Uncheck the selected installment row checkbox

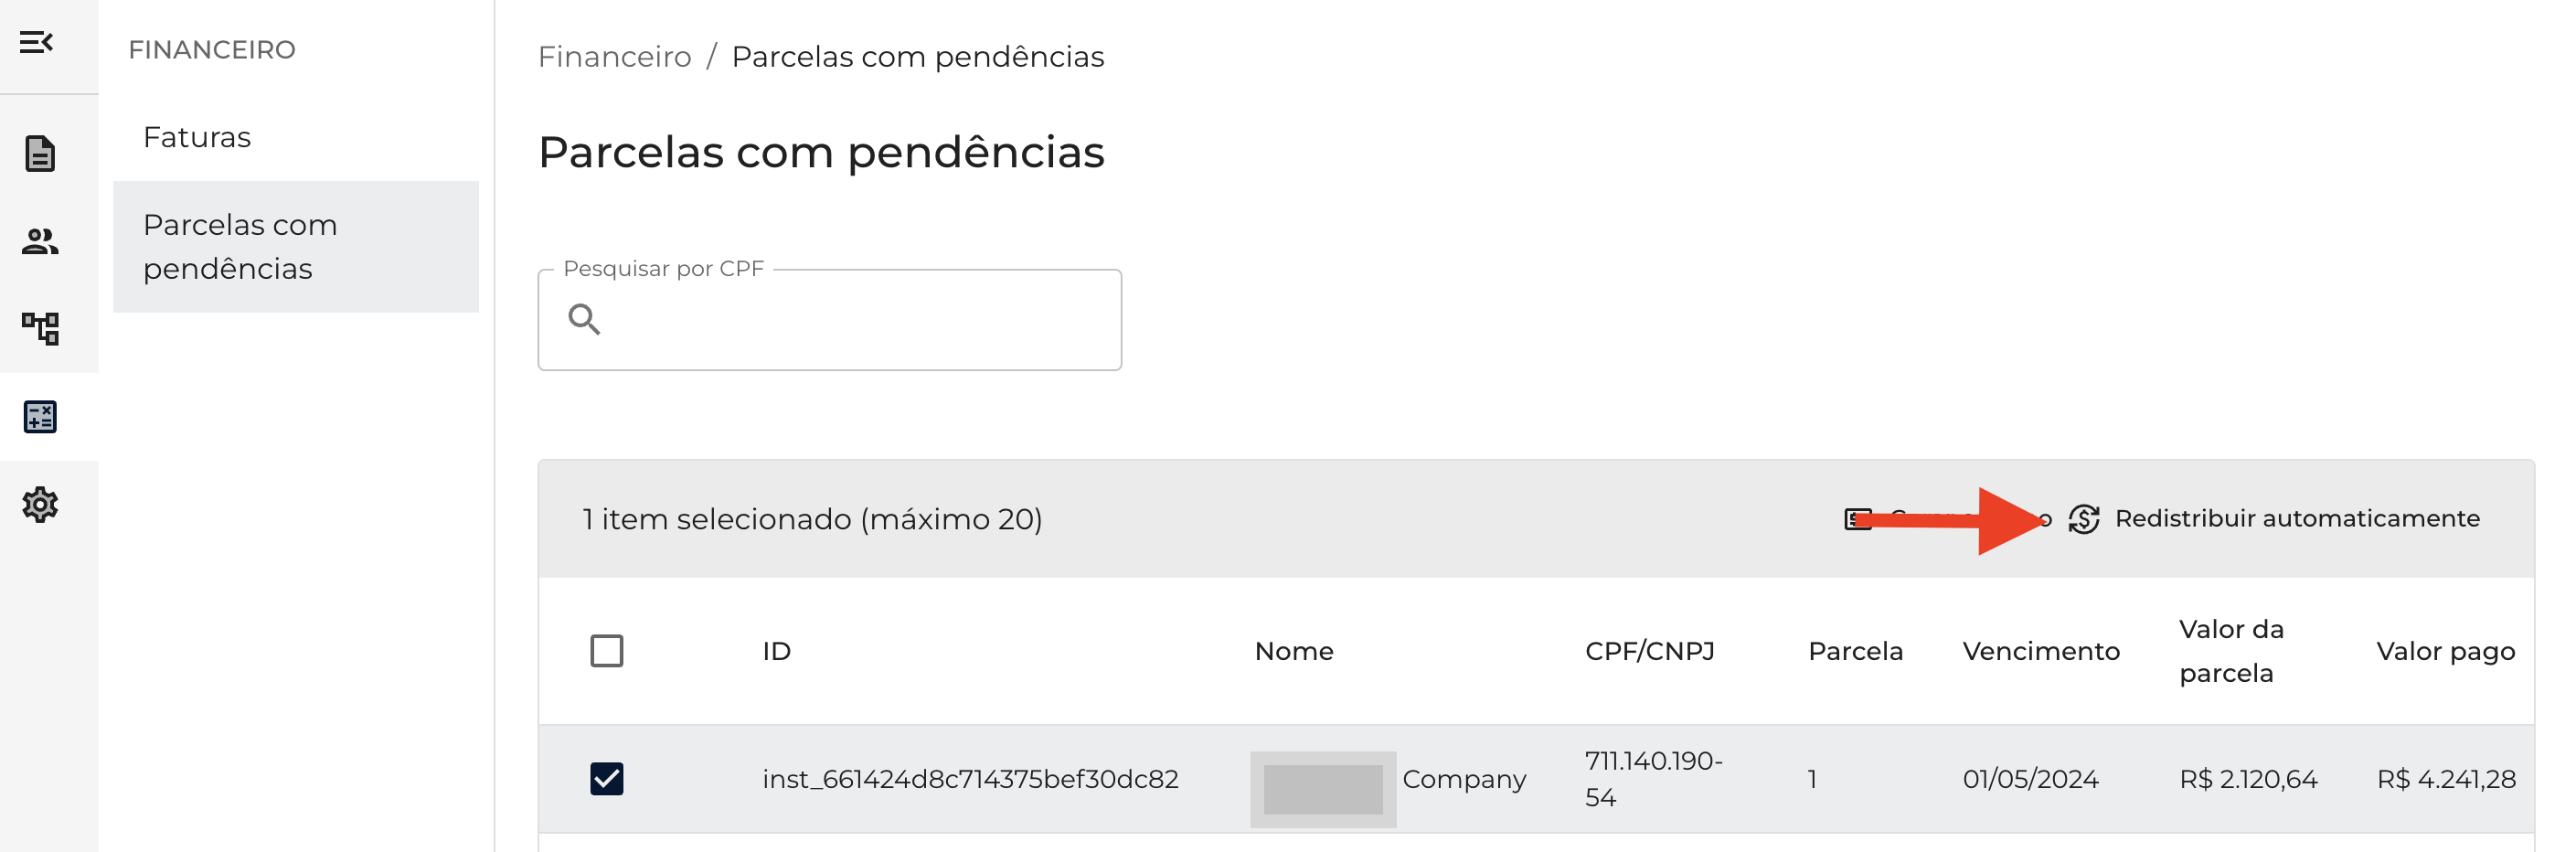(606, 779)
